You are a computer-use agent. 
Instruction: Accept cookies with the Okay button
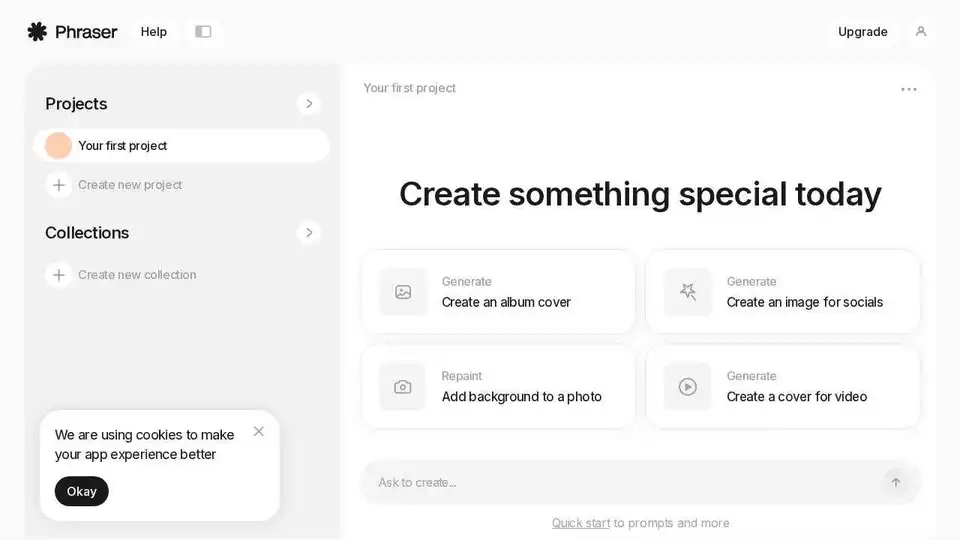point(81,491)
